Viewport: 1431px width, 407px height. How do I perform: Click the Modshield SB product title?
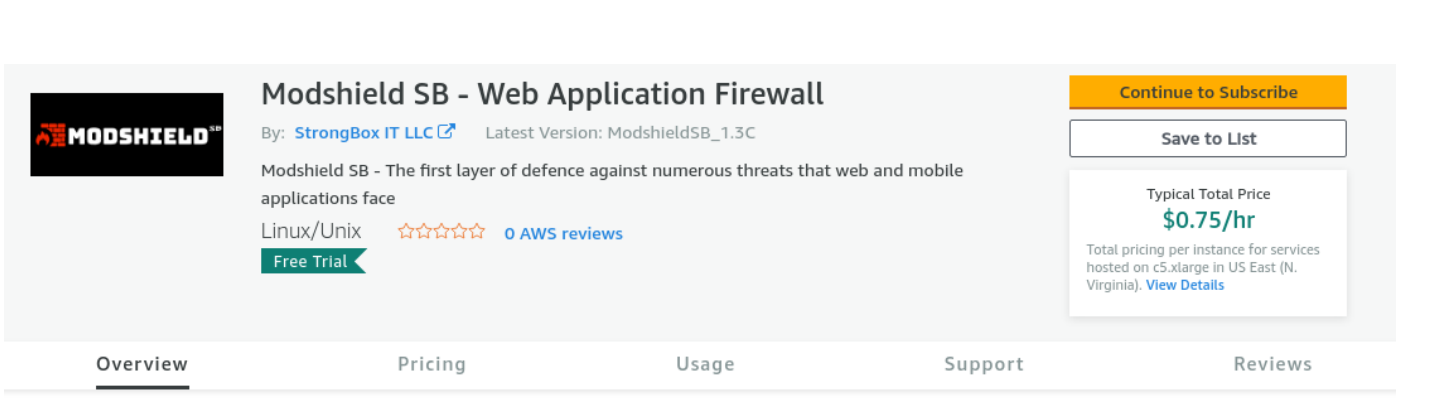point(543,94)
